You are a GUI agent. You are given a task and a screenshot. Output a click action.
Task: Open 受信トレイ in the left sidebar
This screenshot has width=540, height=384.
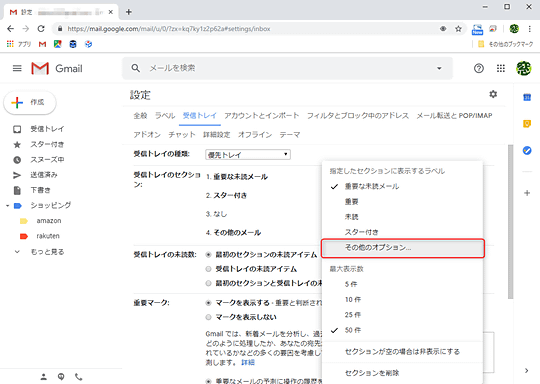click(x=47, y=129)
